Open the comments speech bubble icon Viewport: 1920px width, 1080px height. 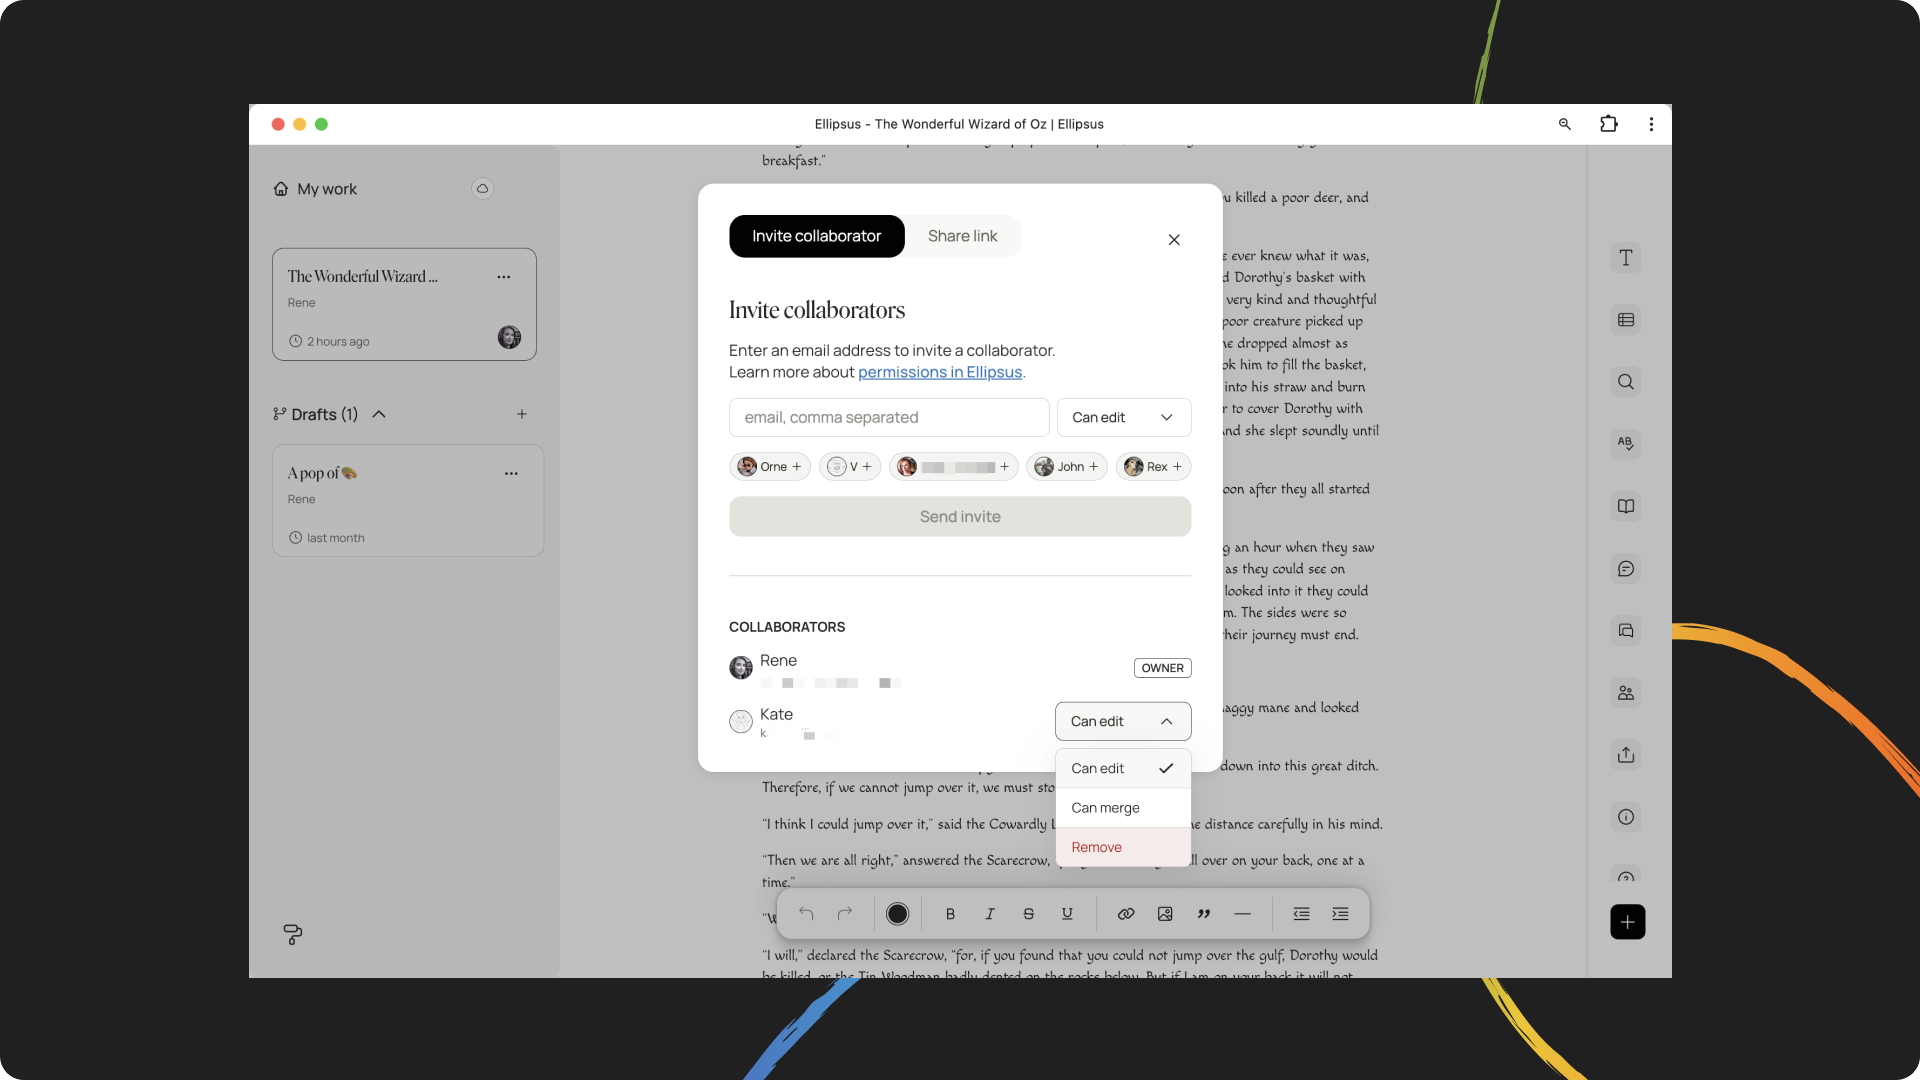coord(1626,569)
